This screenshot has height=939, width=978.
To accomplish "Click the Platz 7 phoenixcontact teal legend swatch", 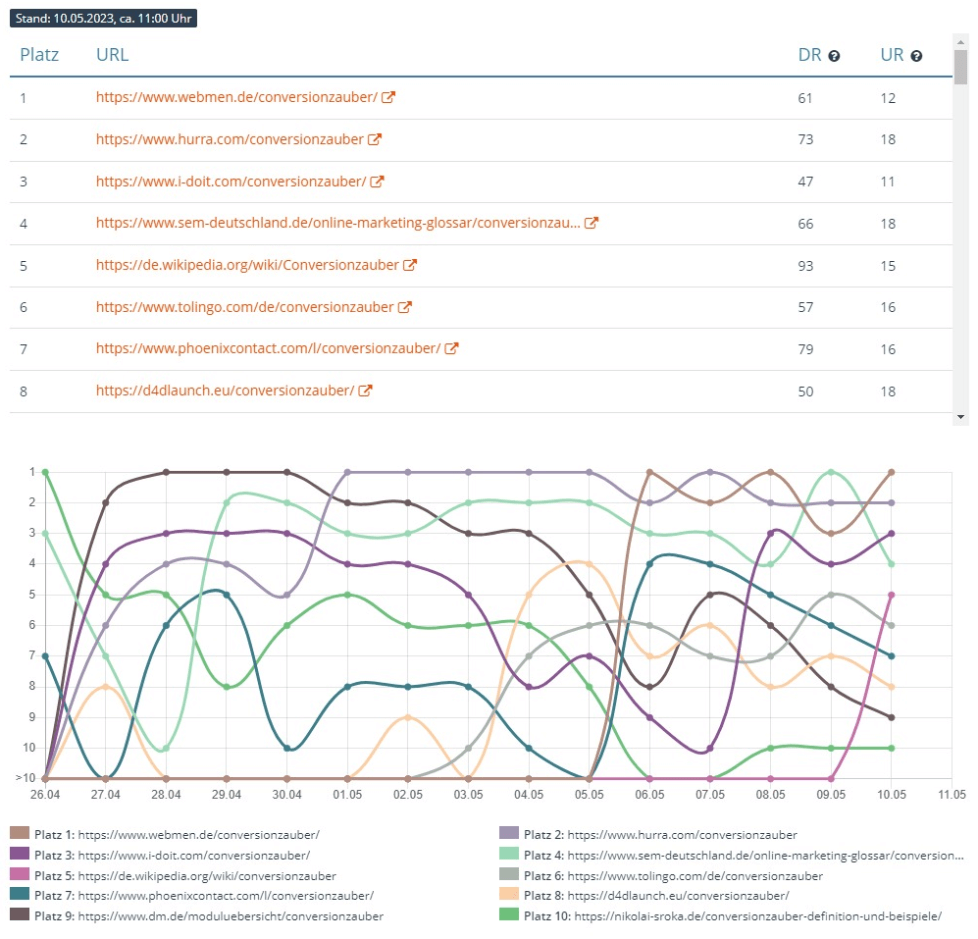I will click(x=20, y=895).
